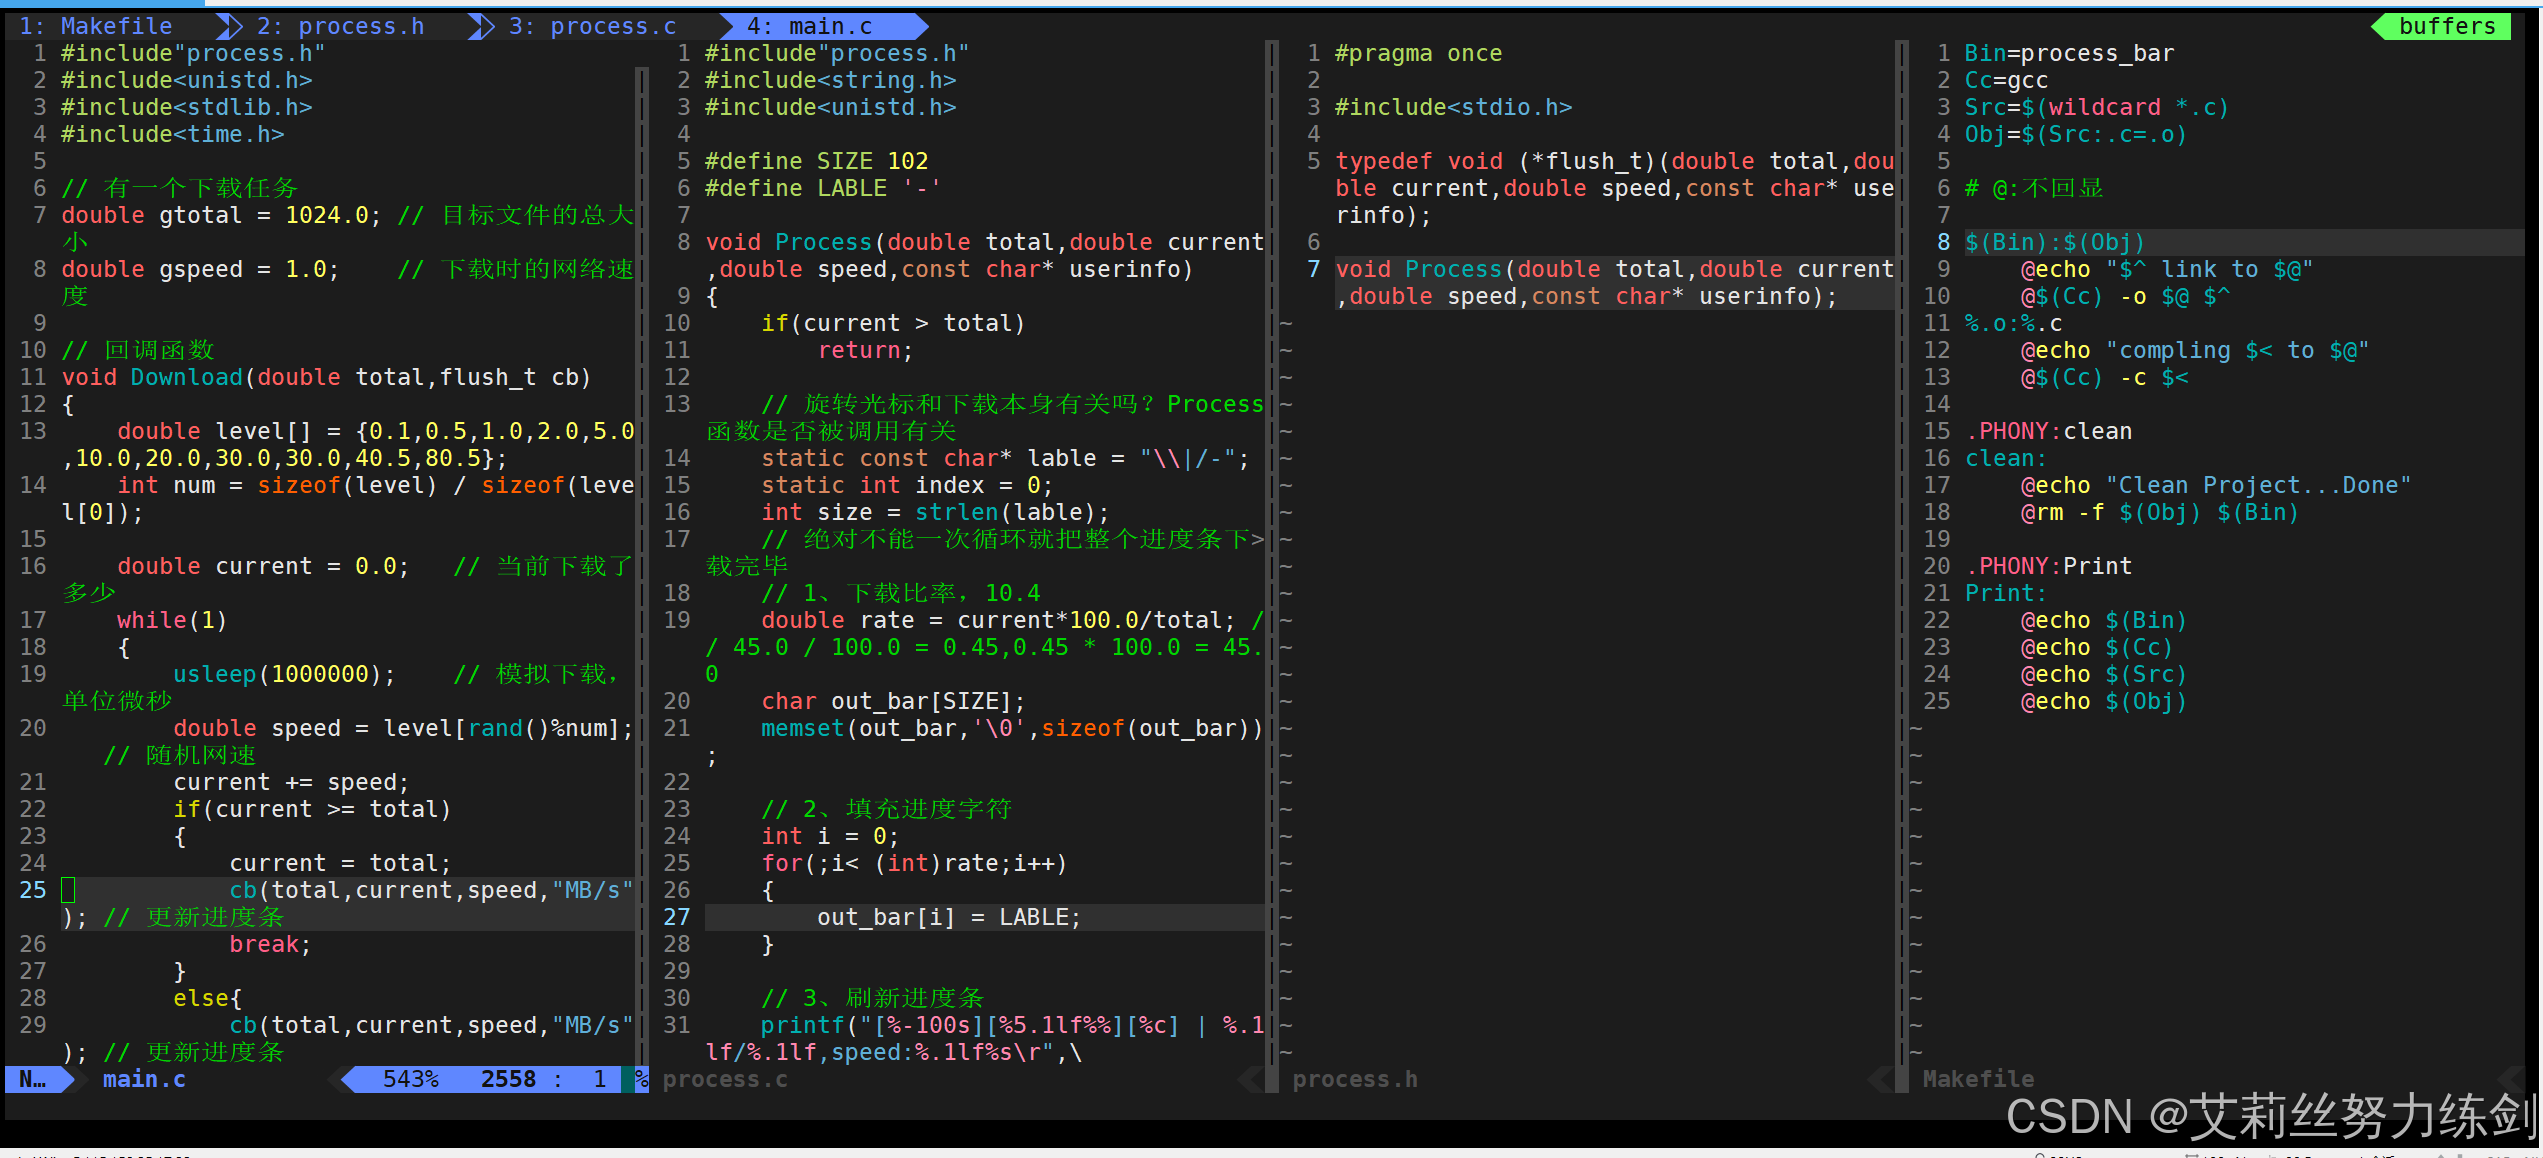Click the green buffers label
This screenshot has height=1158, width=2543.
click(x=2446, y=26)
